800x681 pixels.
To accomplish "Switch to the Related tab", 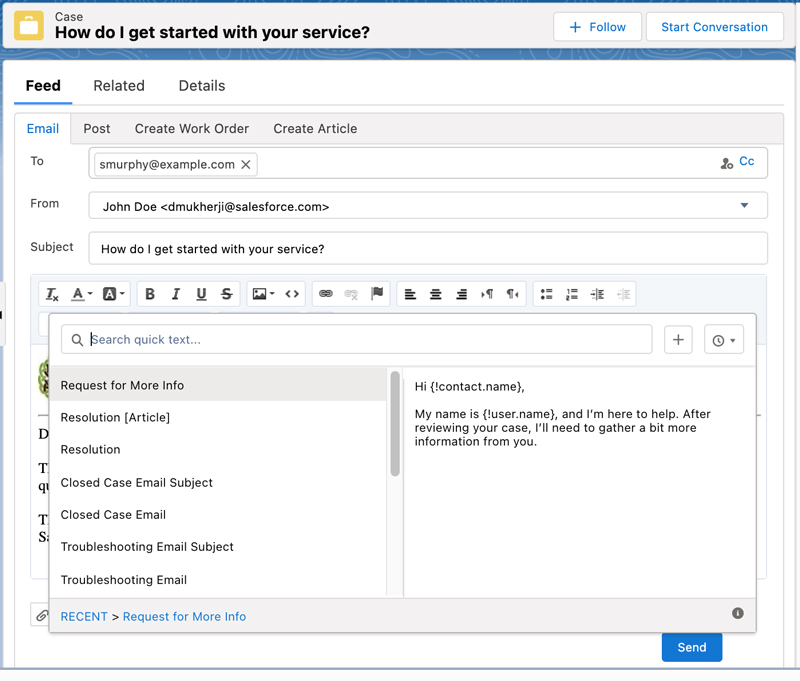I will (x=119, y=86).
